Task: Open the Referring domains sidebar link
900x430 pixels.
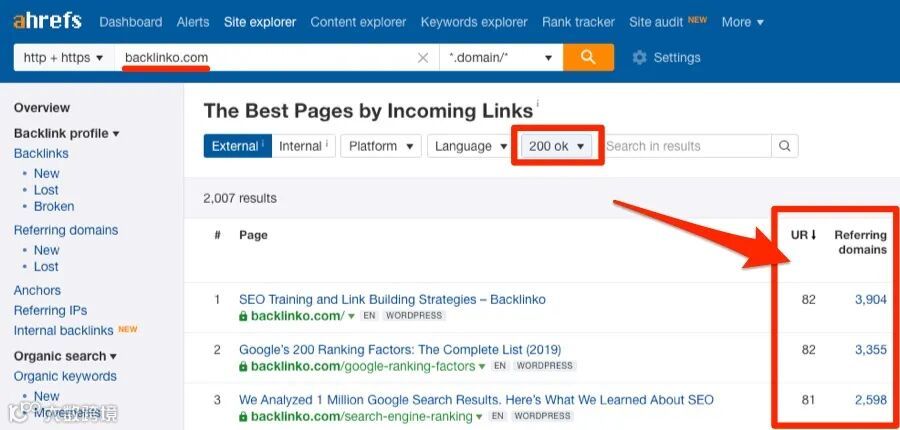Action: click(66, 230)
